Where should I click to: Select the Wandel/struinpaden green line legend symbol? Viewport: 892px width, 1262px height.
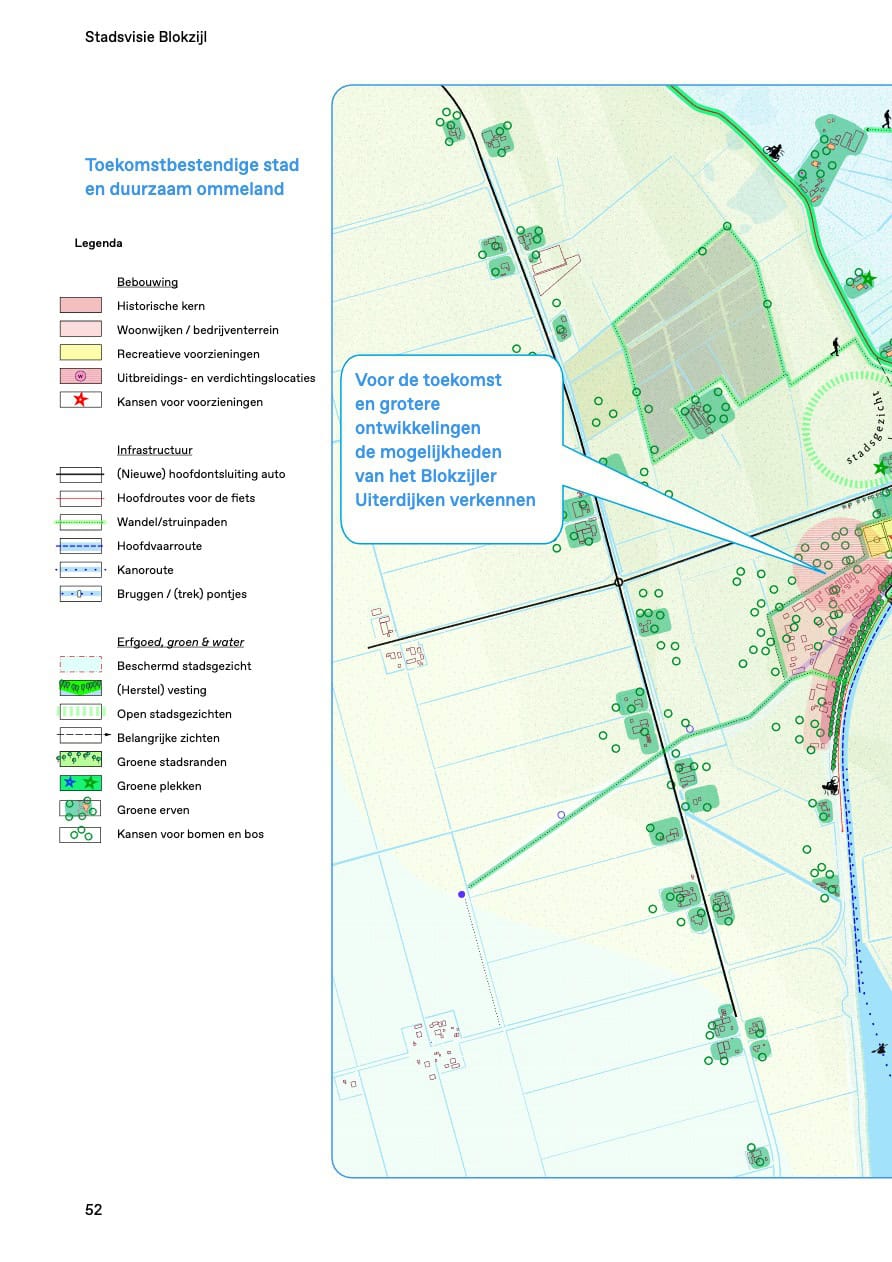pyautogui.click(x=81, y=521)
